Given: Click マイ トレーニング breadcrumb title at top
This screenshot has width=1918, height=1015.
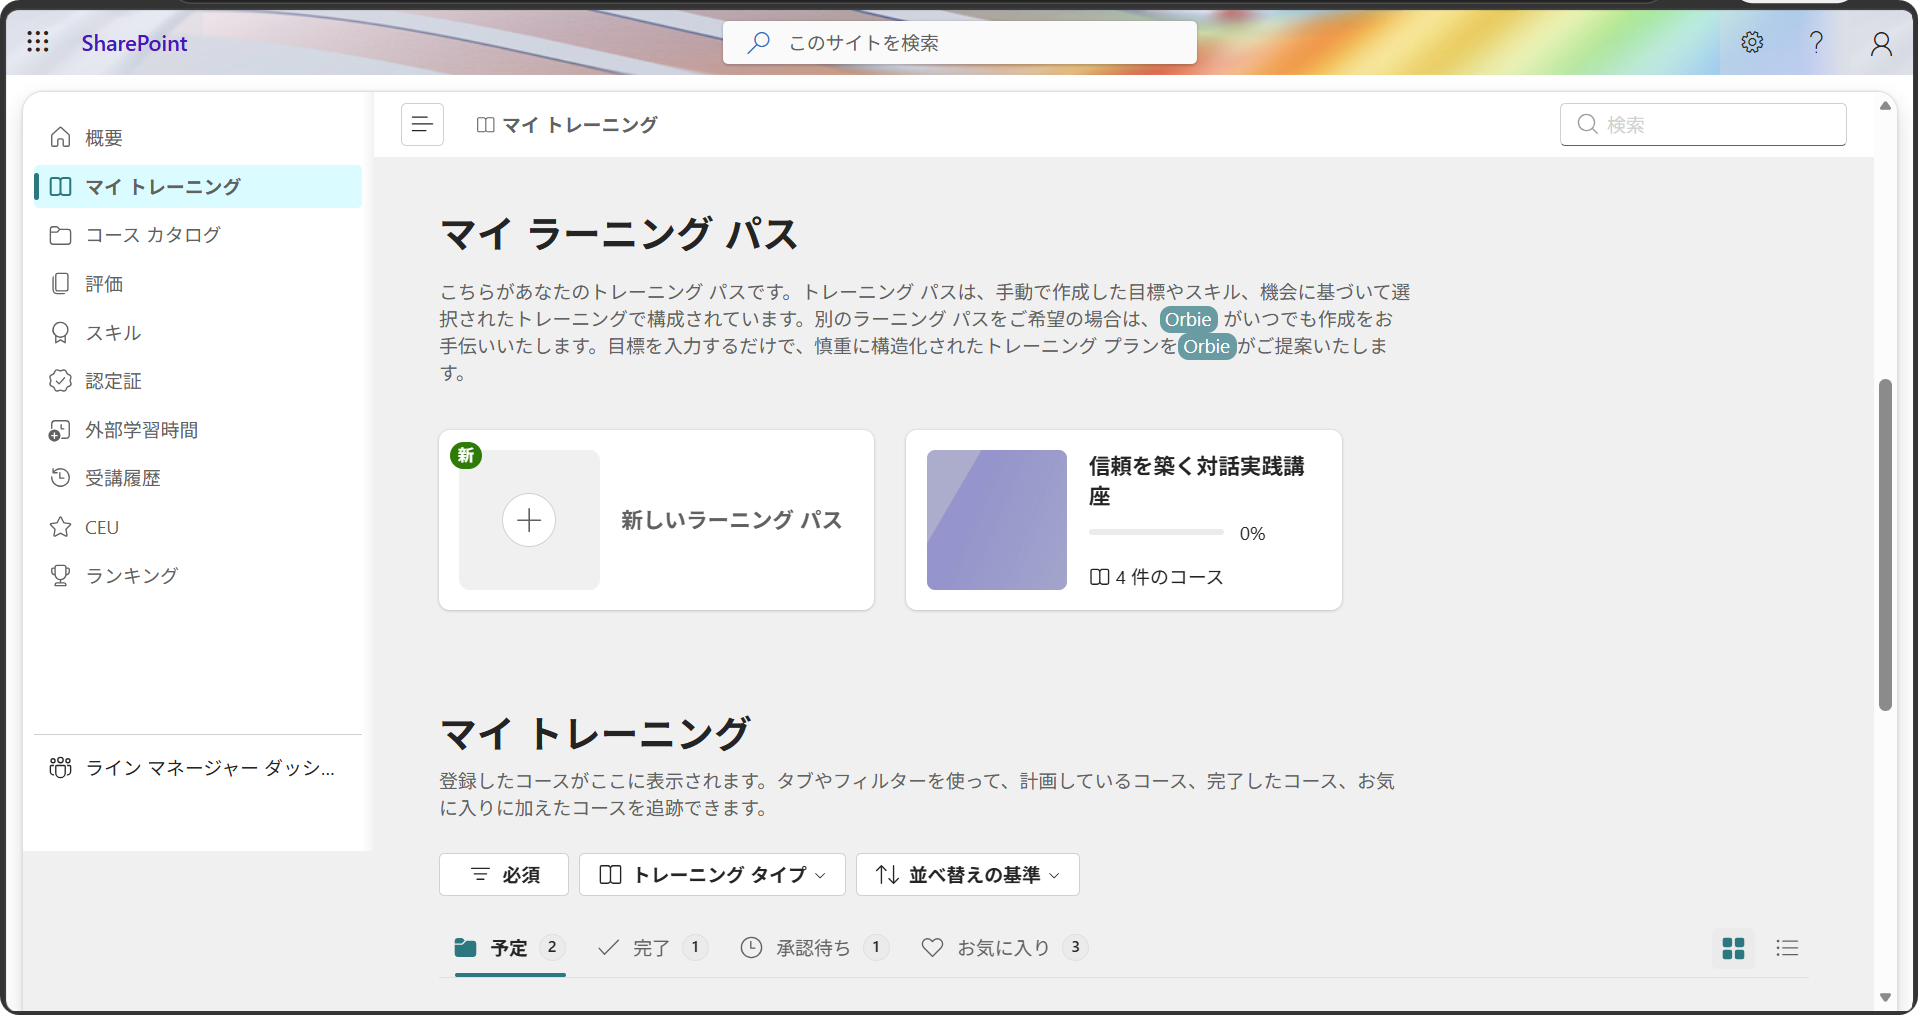Looking at the screenshot, I should [x=579, y=125].
